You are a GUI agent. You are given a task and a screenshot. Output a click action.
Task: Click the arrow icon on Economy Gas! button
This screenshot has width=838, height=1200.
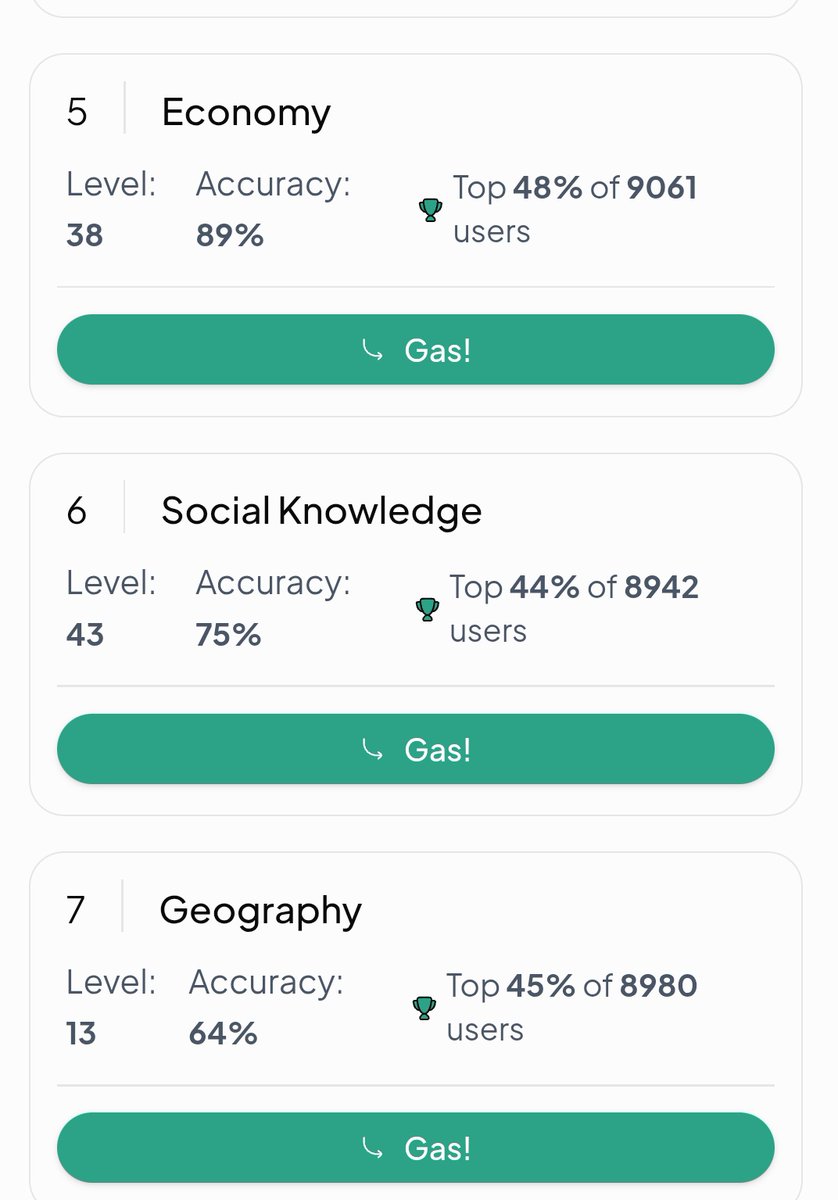[372, 350]
